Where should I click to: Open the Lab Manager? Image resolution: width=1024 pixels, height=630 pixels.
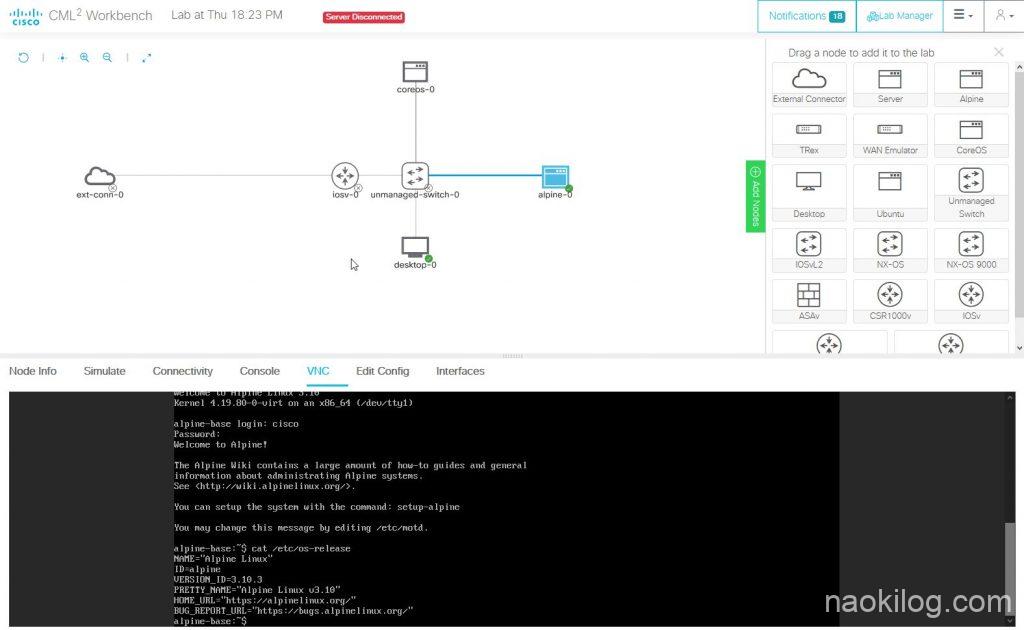[900, 16]
